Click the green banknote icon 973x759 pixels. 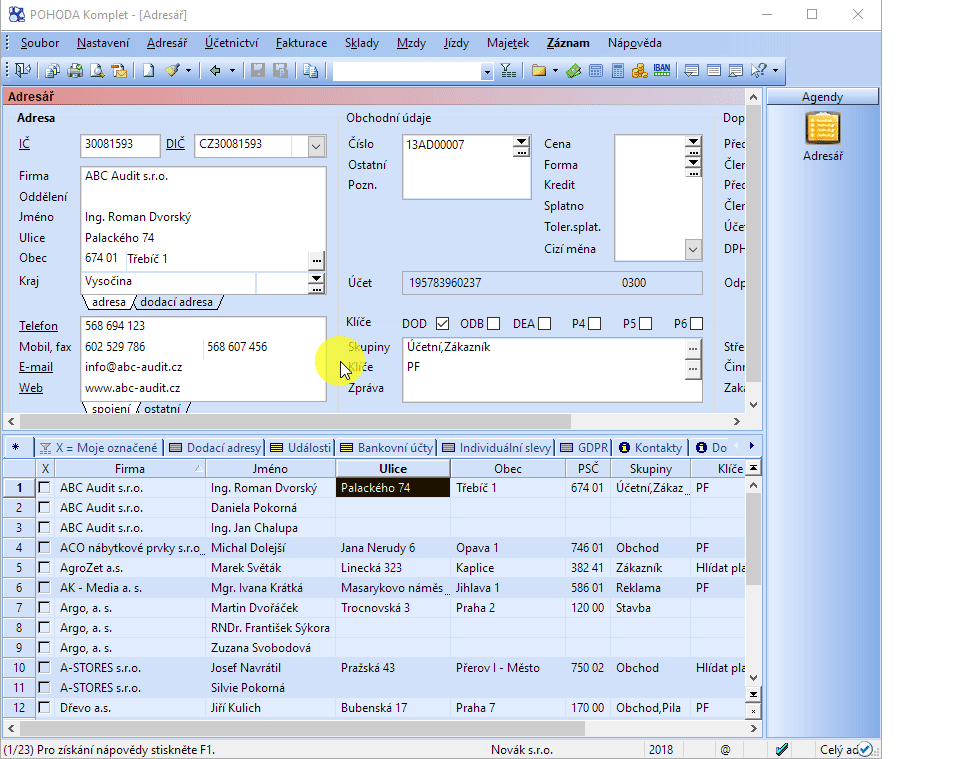pyautogui.click(x=574, y=71)
